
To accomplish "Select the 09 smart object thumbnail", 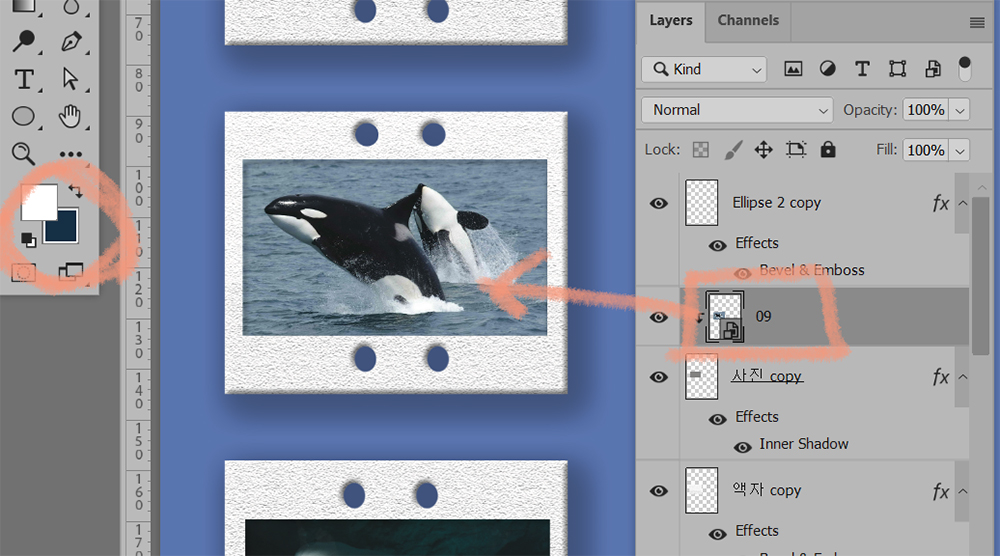I will pyautogui.click(x=725, y=317).
